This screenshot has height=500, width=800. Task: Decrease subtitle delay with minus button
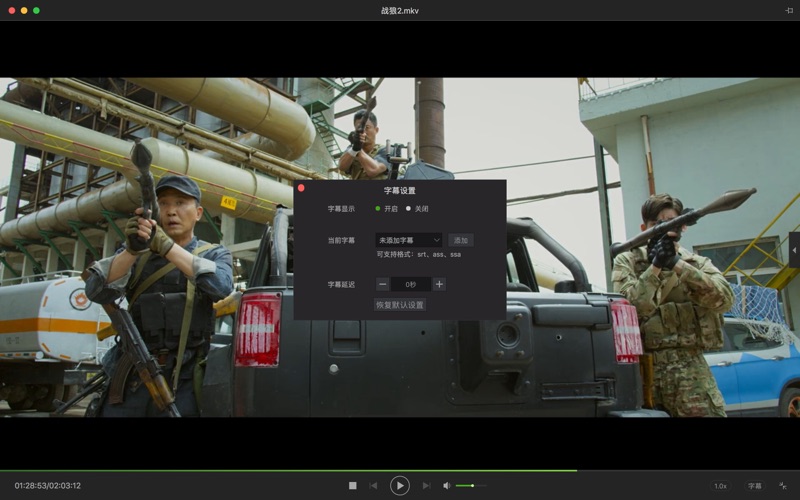pyautogui.click(x=383, y=284)
